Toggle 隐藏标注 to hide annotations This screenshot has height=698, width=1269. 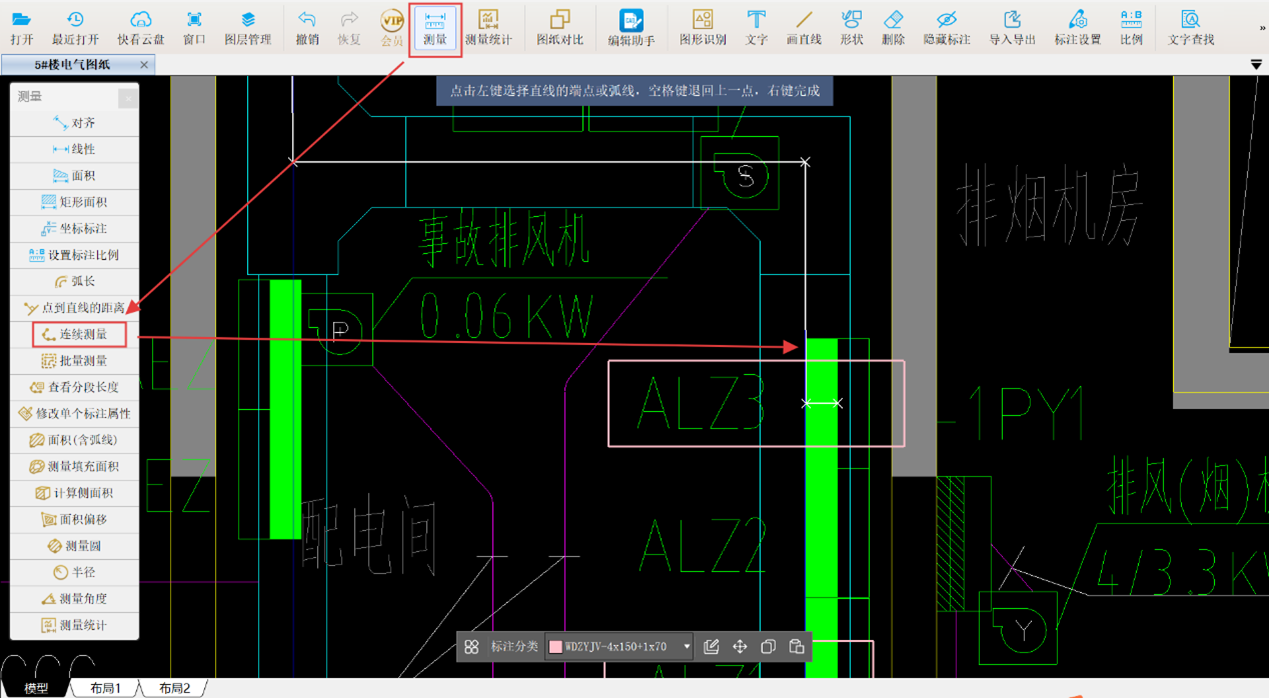(x=946, y=28)
